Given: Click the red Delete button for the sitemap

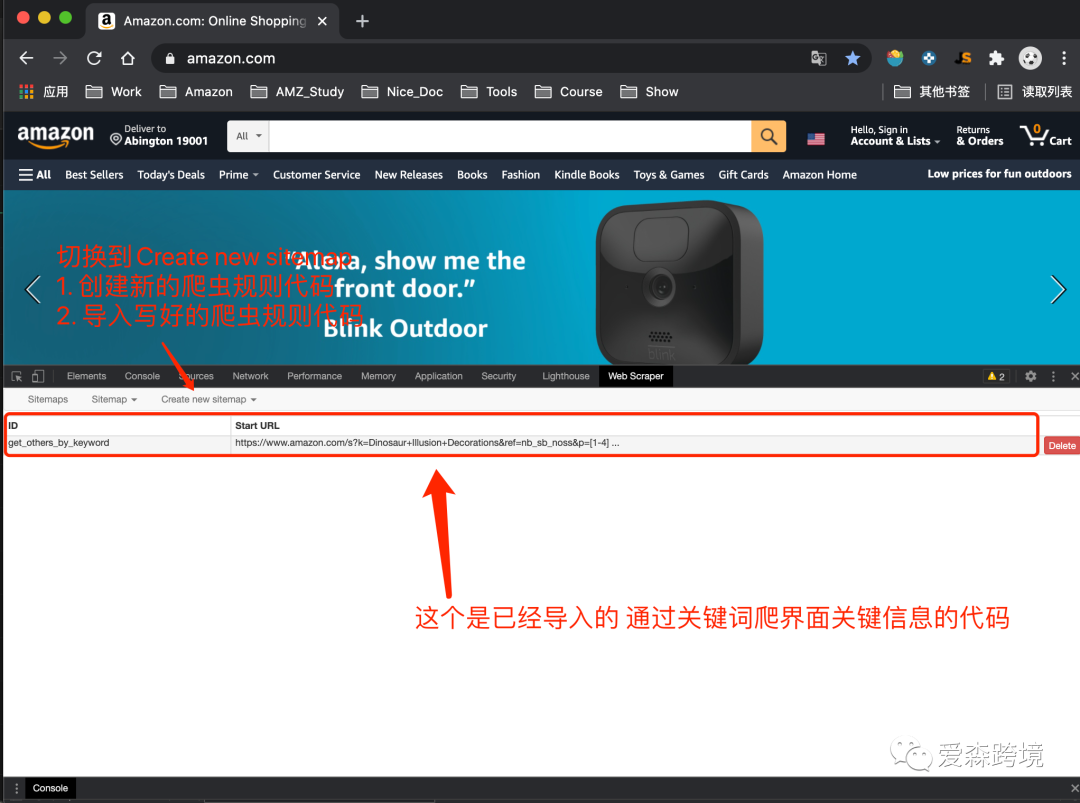Looking at the screenshot, I should [x=1061, y=445].
